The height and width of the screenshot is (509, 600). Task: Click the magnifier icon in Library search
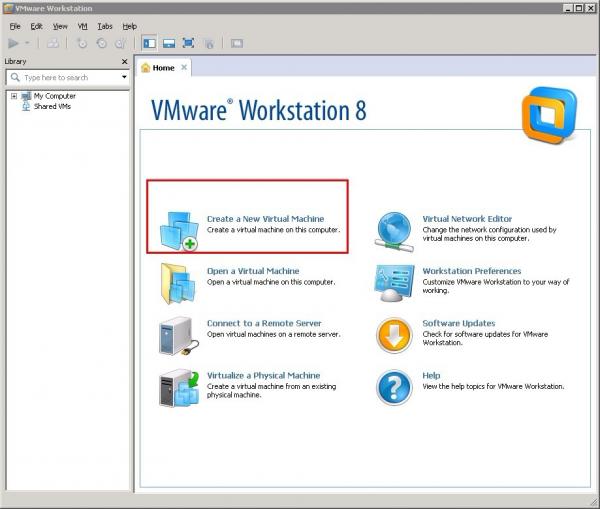[x=15, y=77]
